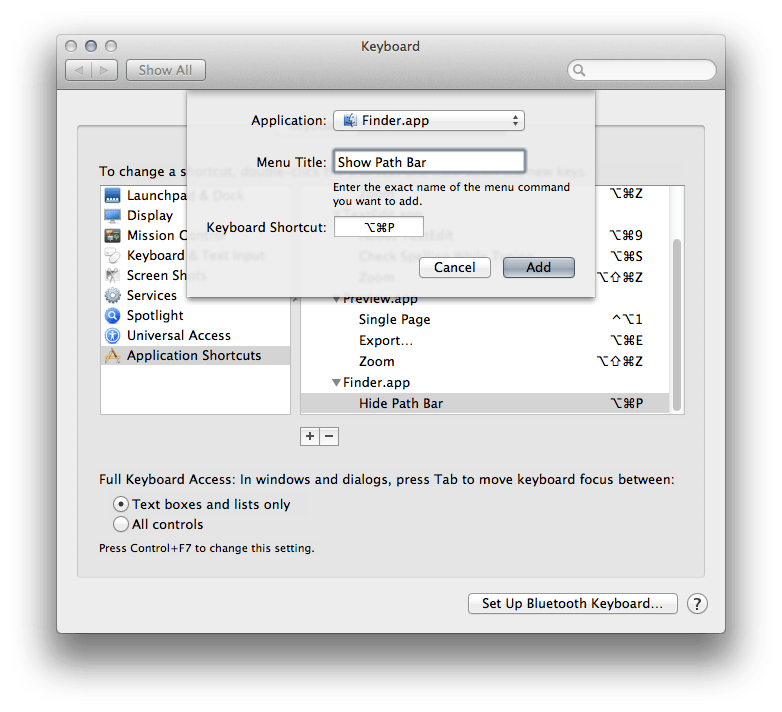Viewport: 782px width, 712px height.
Task: Click the ⌥⌘E shortcut for Export
Action: [627, 341]
